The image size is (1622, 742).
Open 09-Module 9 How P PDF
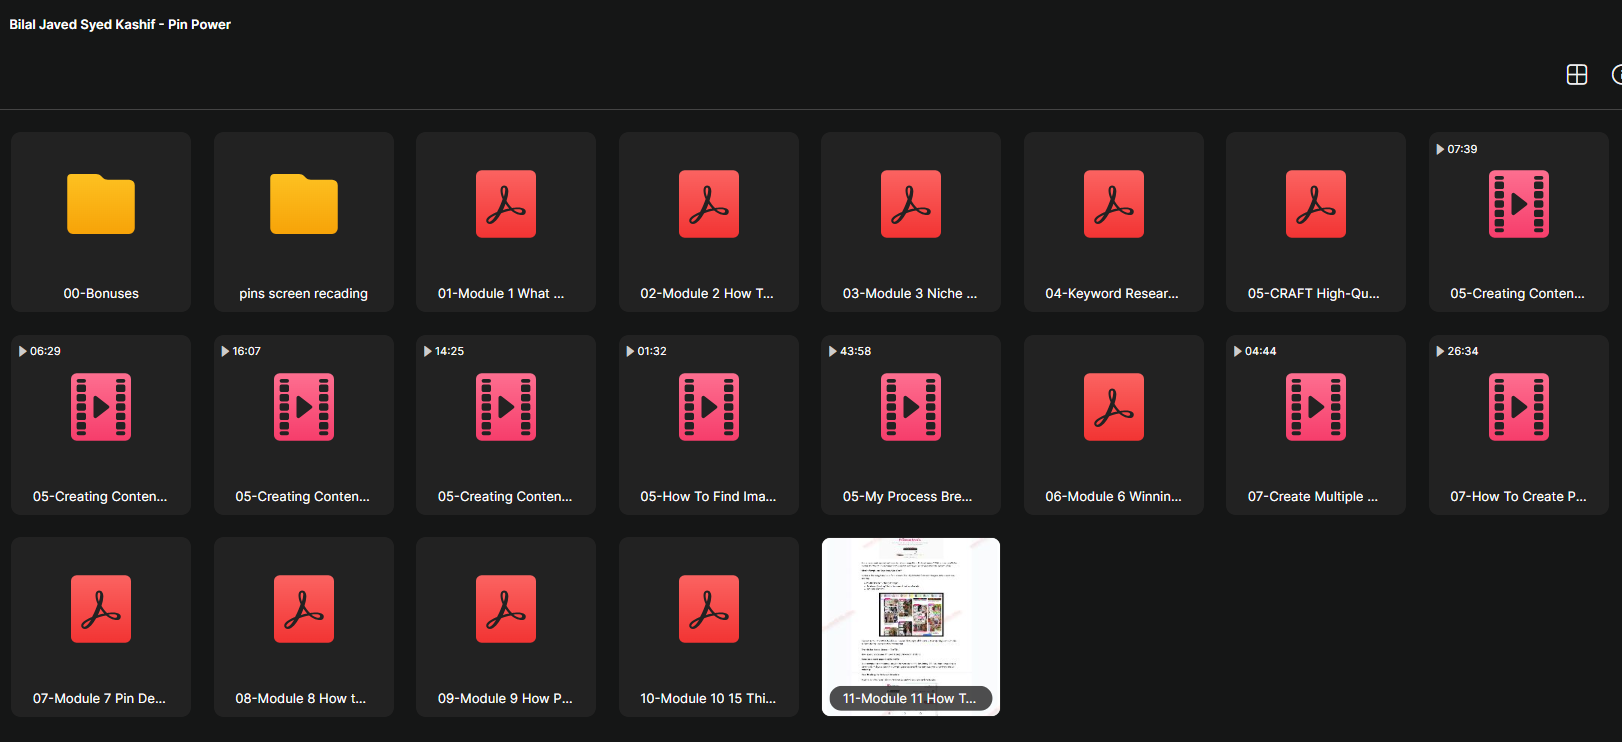point(506,627)
